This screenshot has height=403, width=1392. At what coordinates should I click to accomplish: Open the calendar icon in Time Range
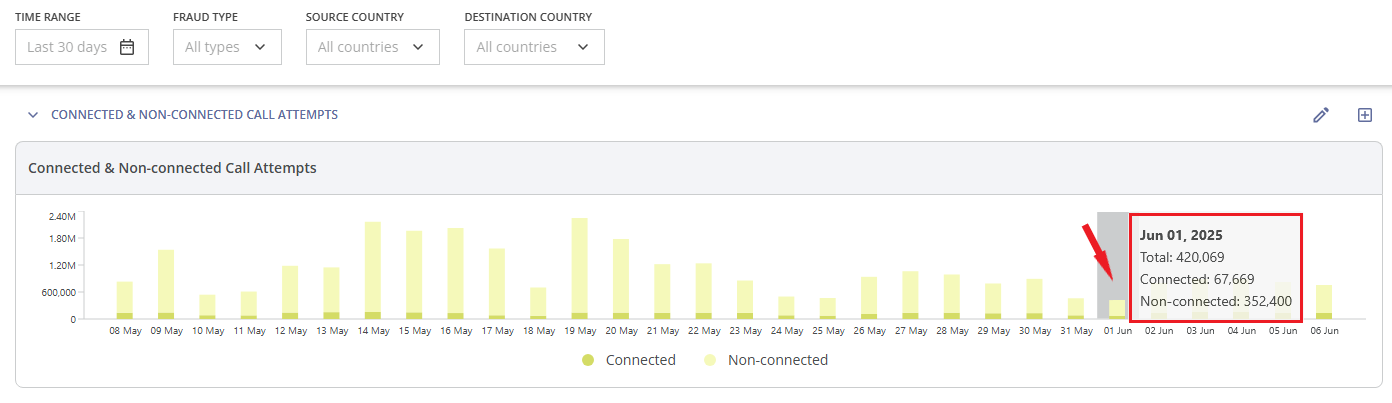127,47
